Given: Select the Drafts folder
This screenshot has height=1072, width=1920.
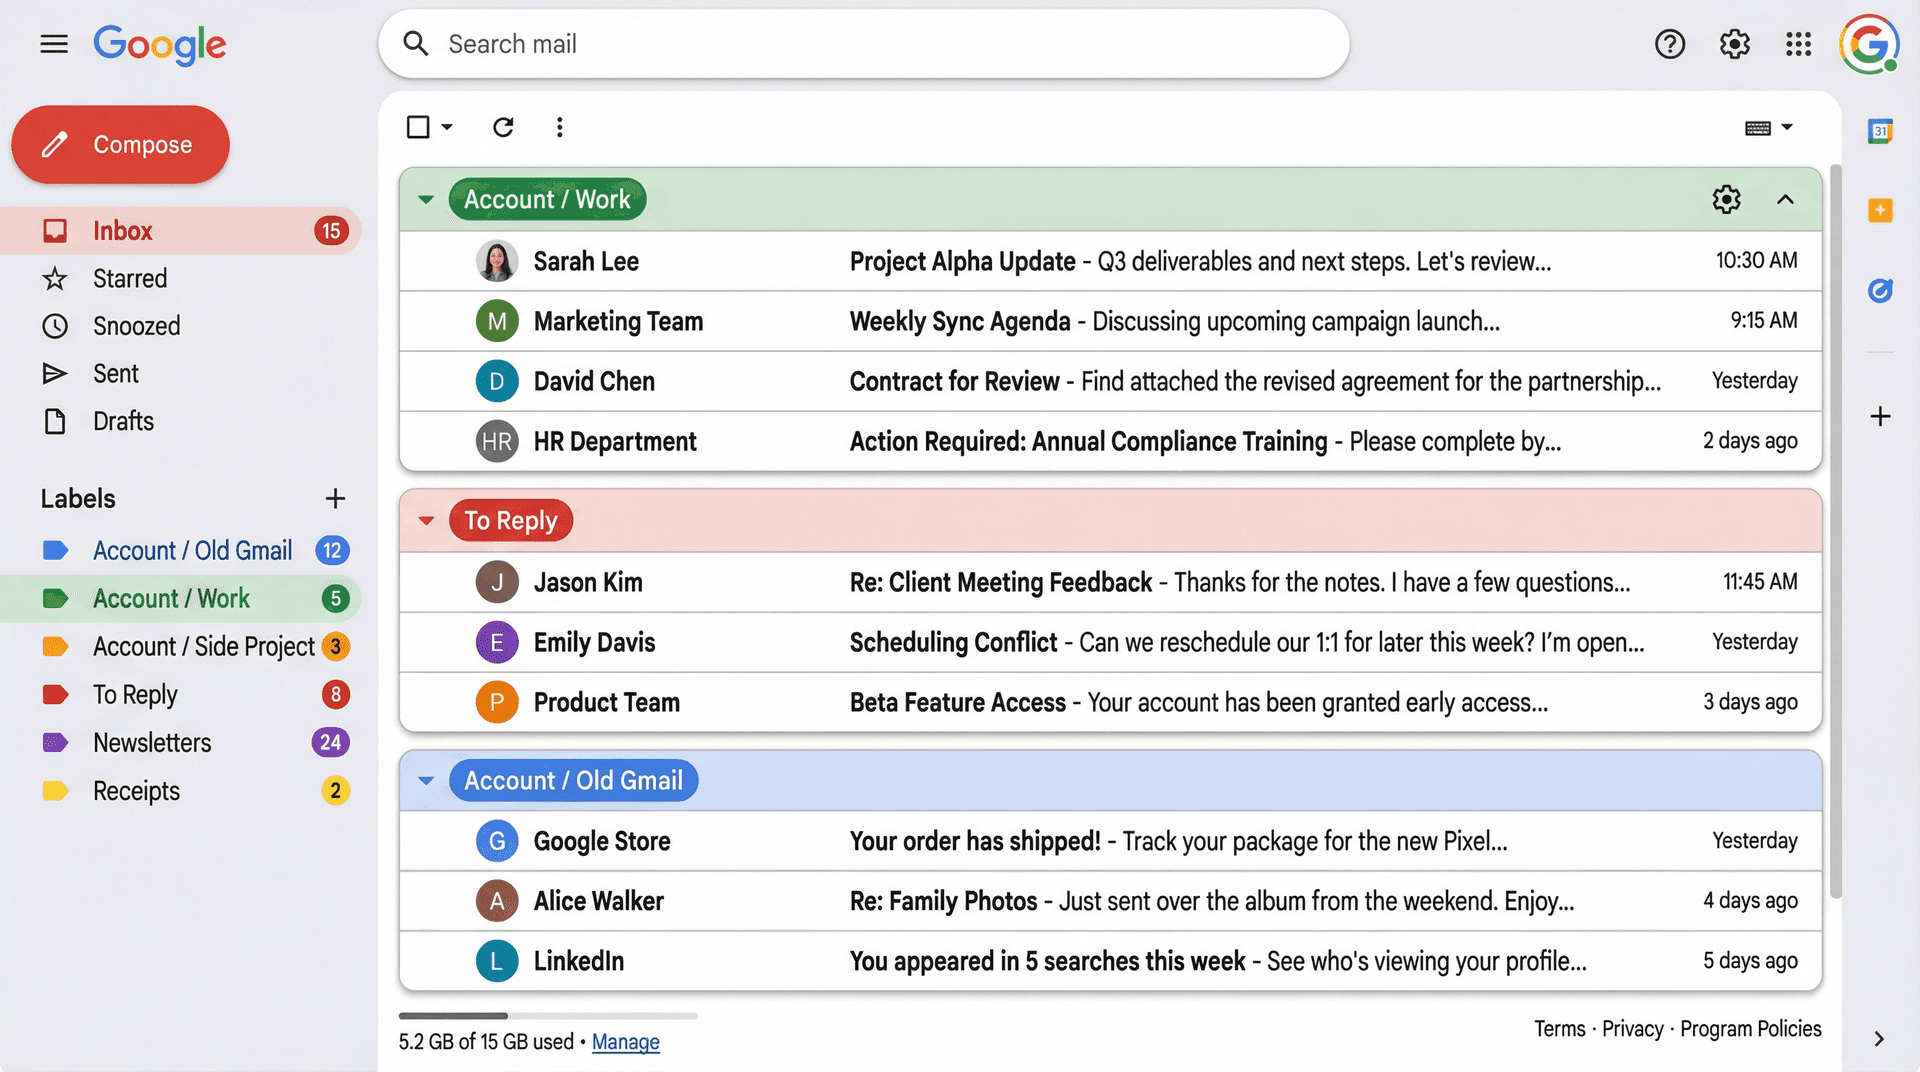Looking at the screenshot, I should (x=123, y=421).
